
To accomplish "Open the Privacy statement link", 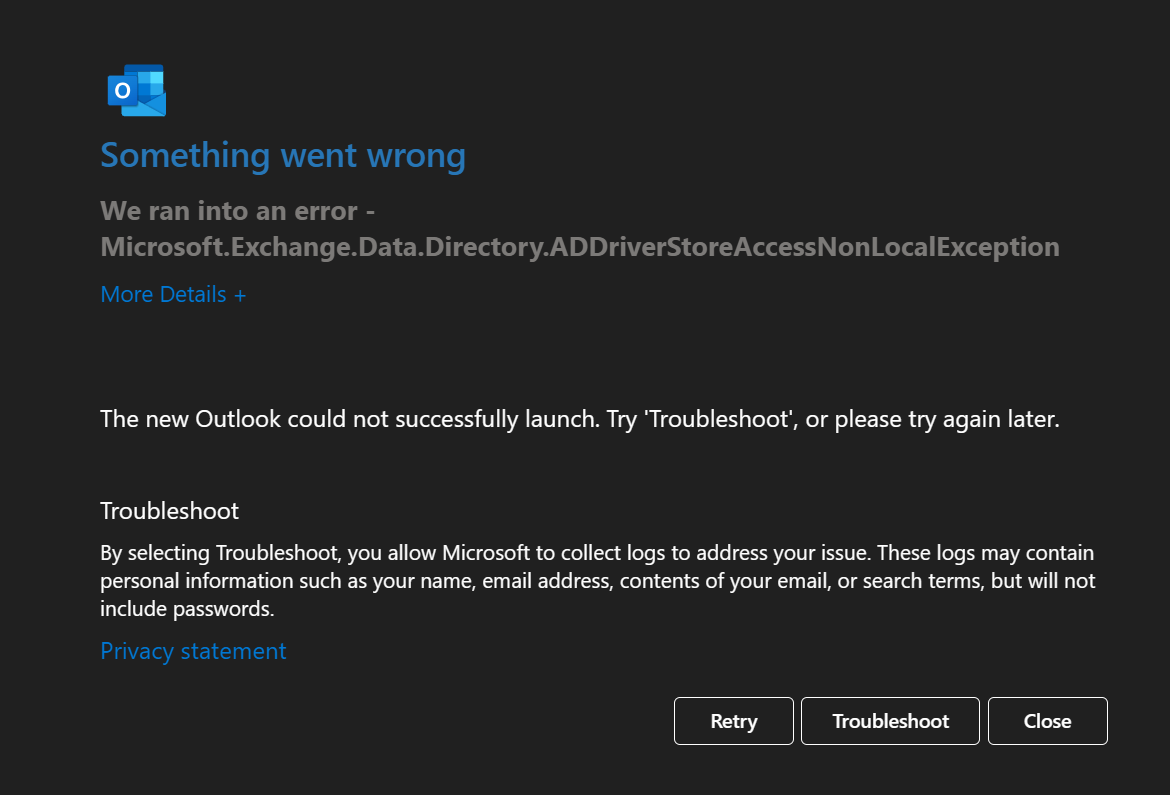I will coord(193,651).
